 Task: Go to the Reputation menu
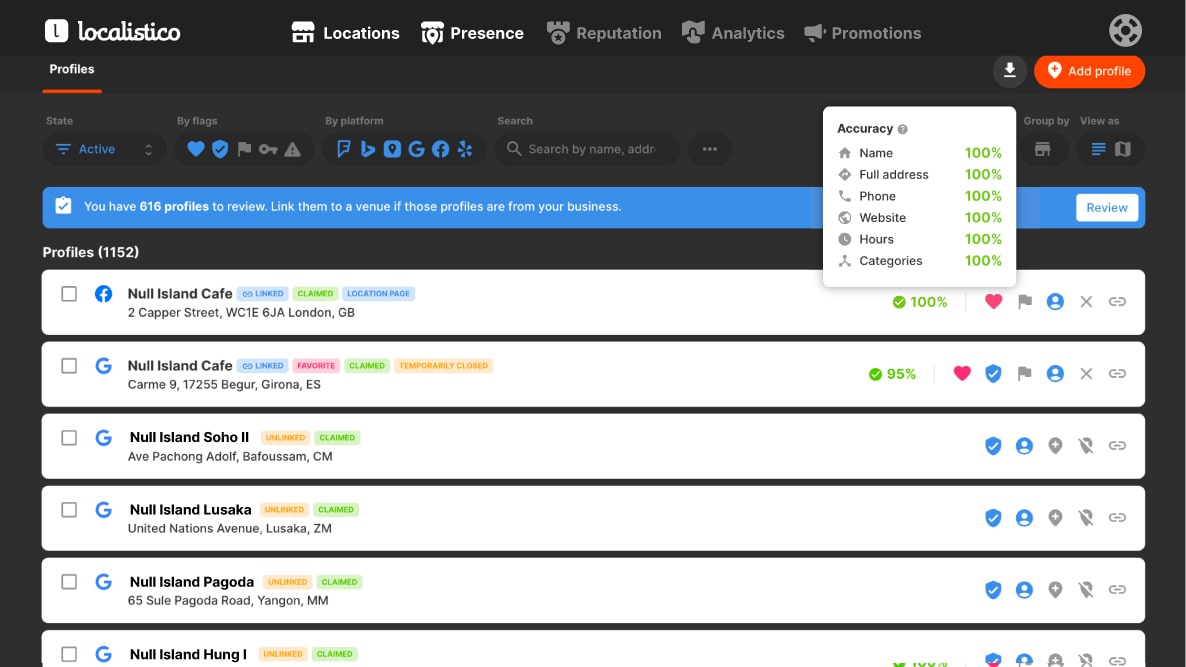604,33
